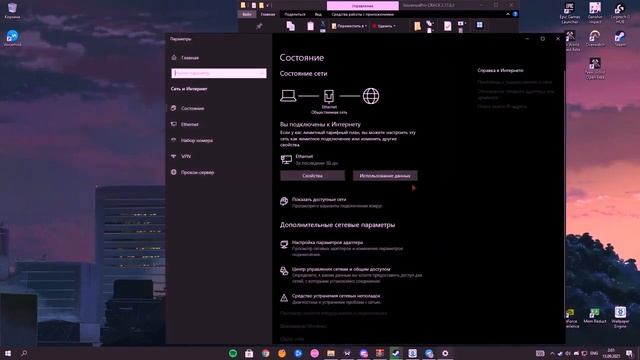Open the Windows Start menu

coord(8,353)
